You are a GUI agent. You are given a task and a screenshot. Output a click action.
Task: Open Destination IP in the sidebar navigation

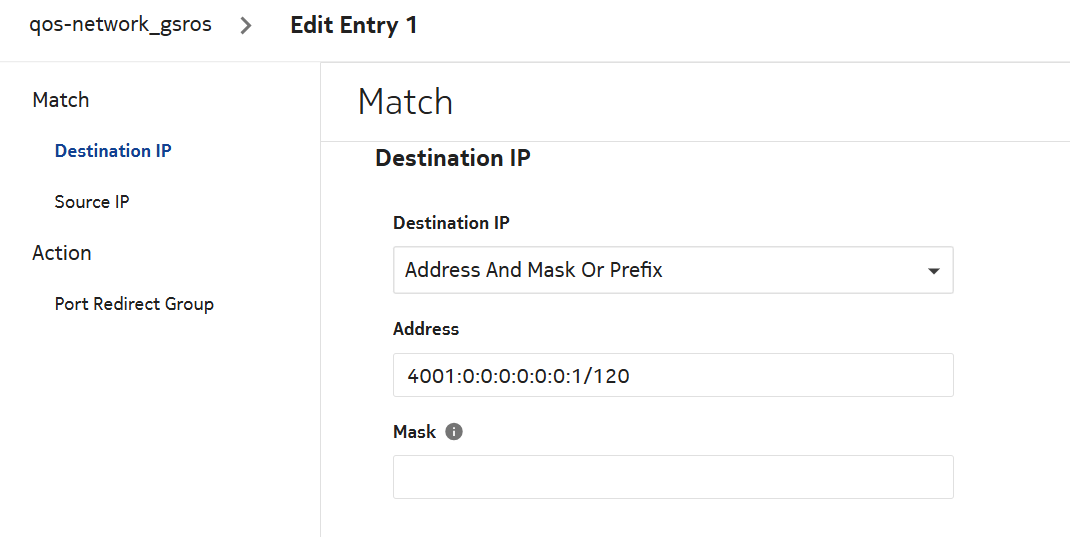(113, 151)
